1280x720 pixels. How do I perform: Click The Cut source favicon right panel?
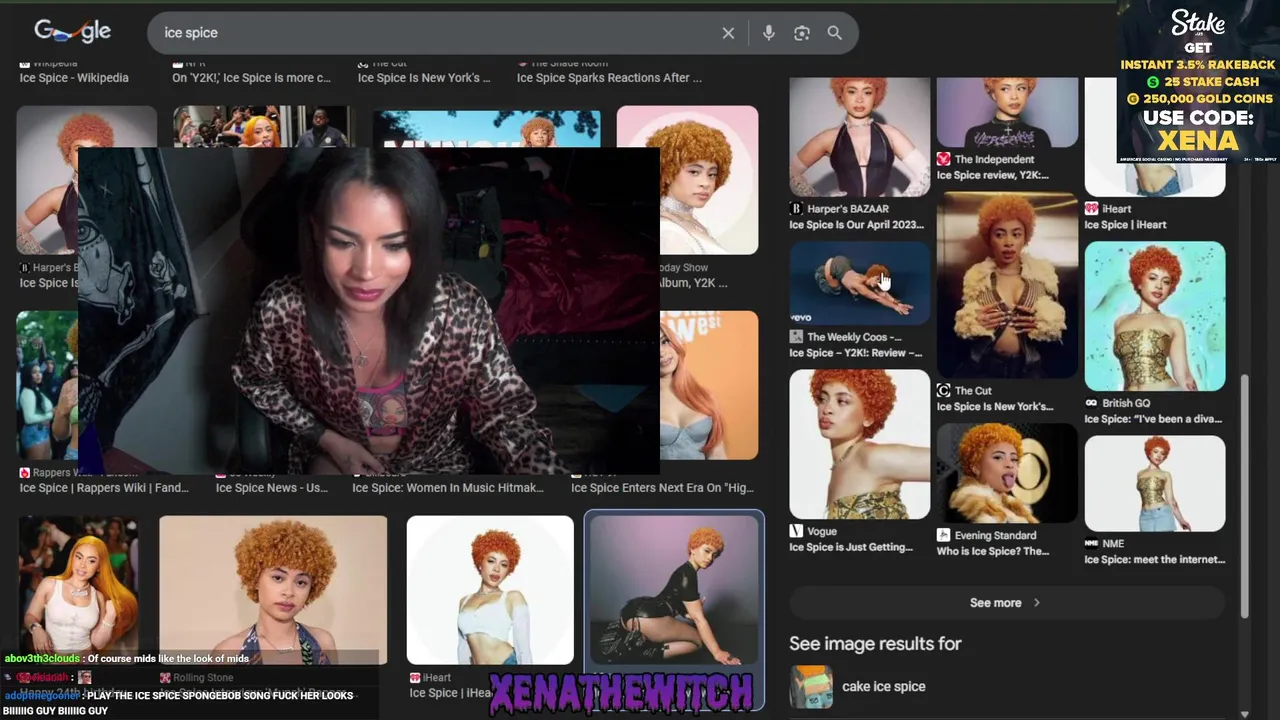[x=943, y=390]
